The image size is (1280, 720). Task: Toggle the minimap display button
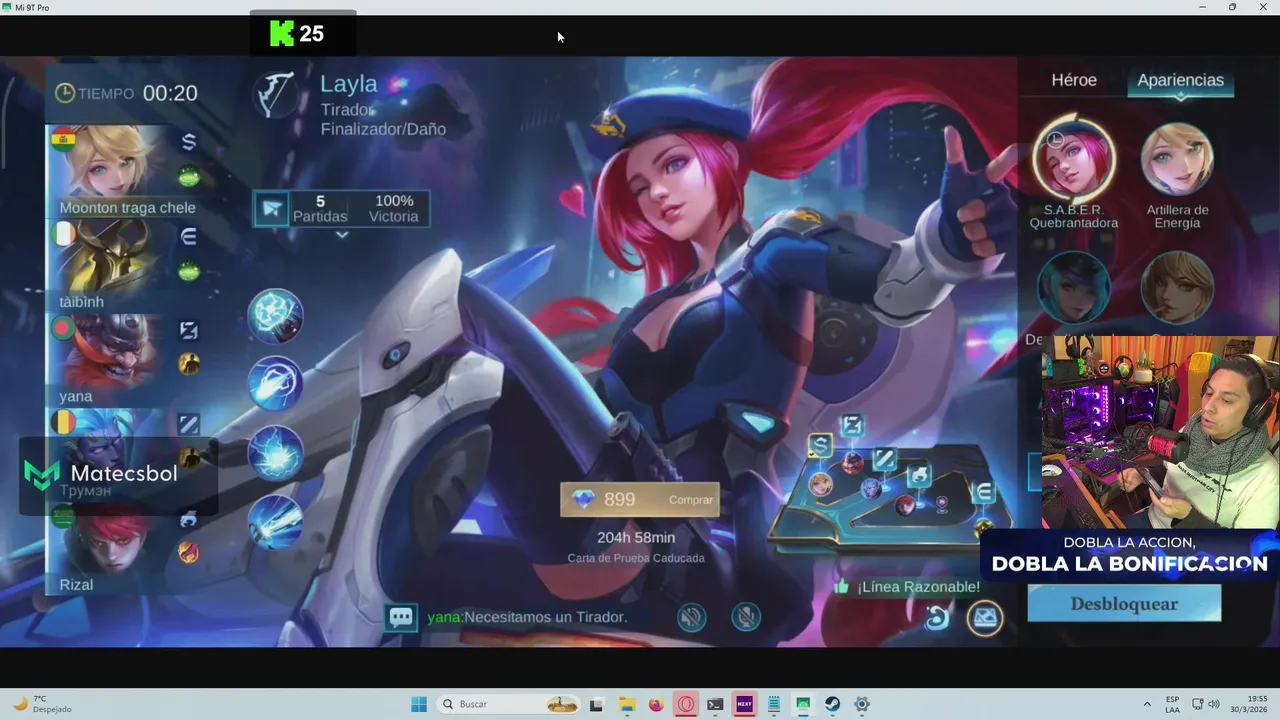(x=985, y=619)
